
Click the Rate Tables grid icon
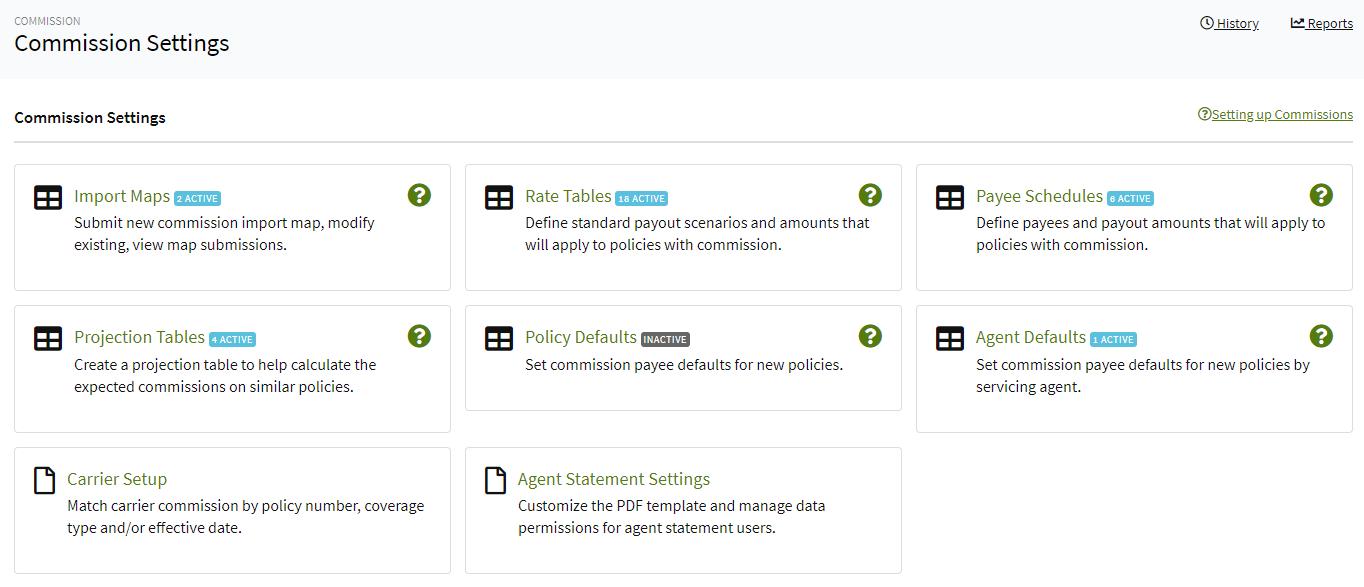pyautogui.click(x=499, y=197)
